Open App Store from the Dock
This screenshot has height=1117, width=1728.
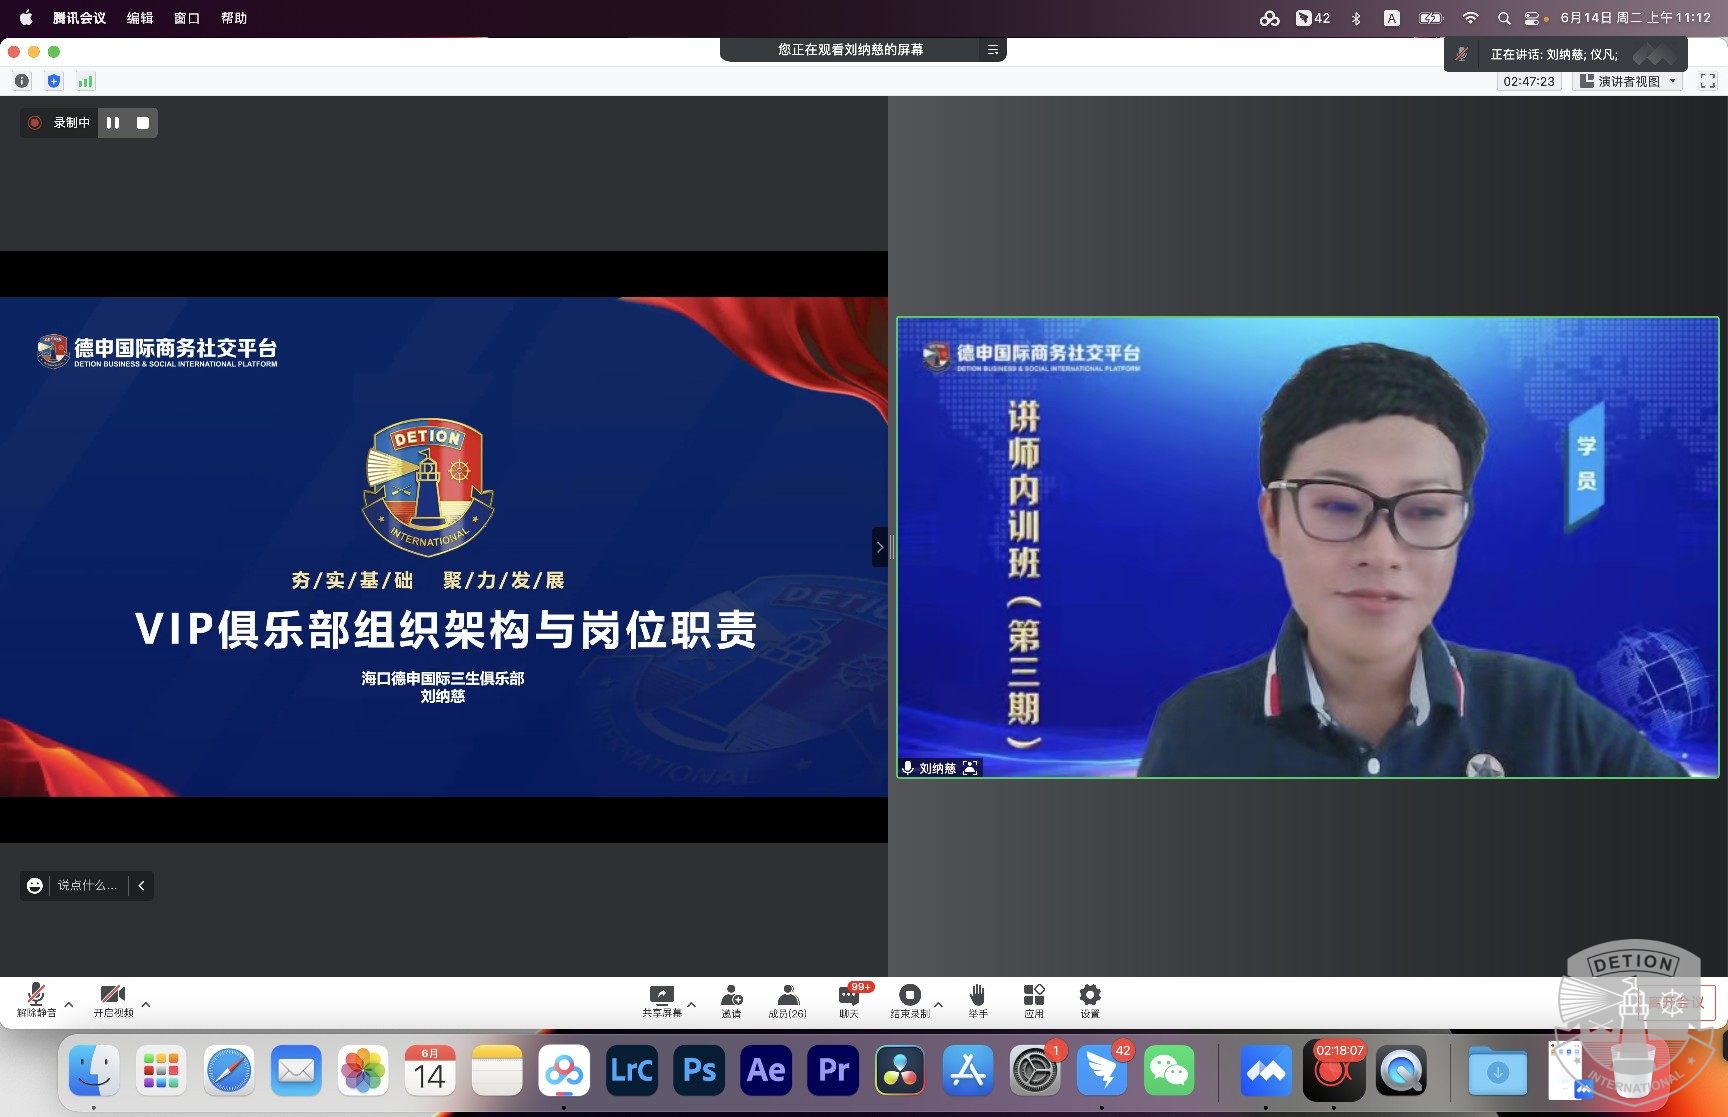click(968, 1071)
